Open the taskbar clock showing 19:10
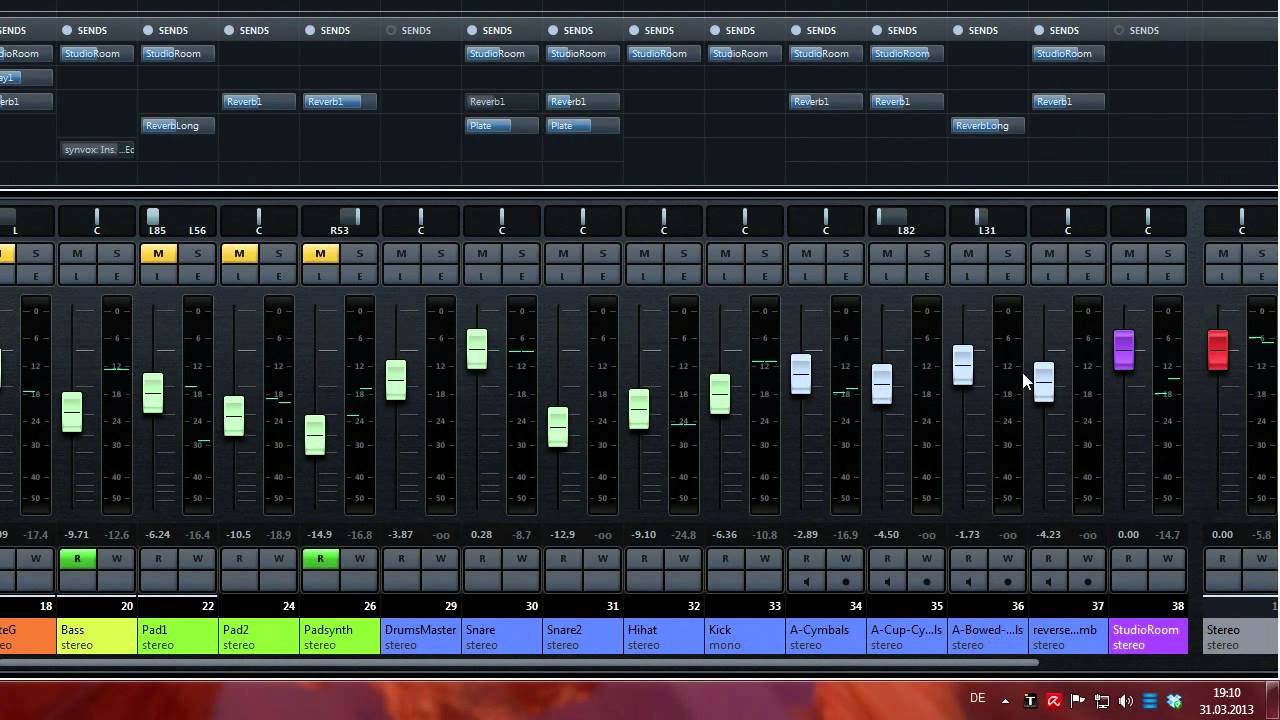 (1226, 701)
